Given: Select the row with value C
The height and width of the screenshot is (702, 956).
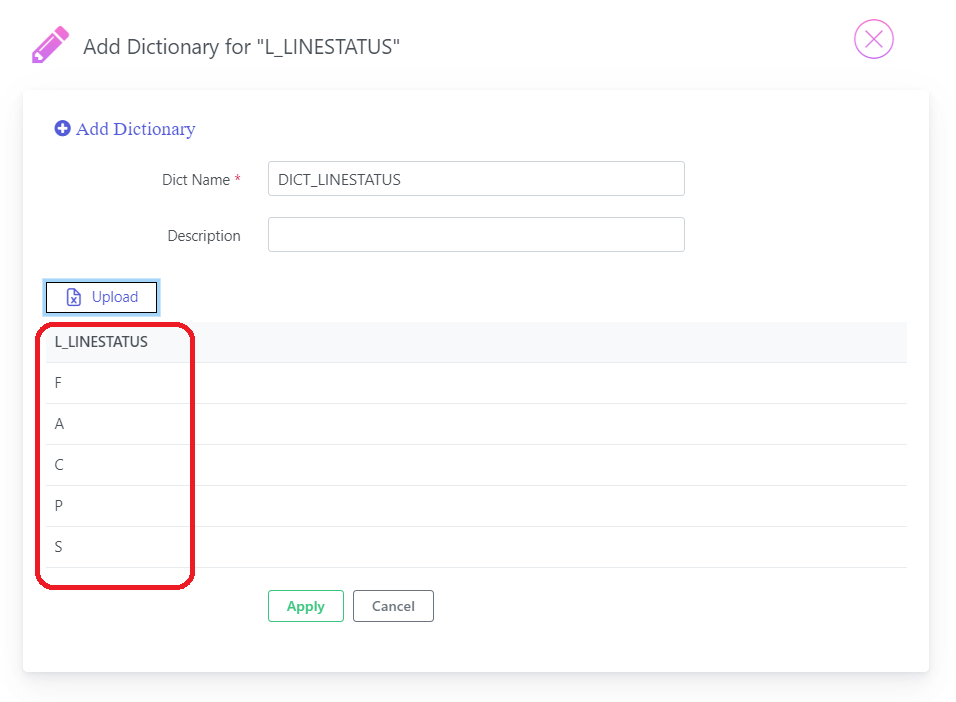Looking at the screenshot, I should (476, 465).
